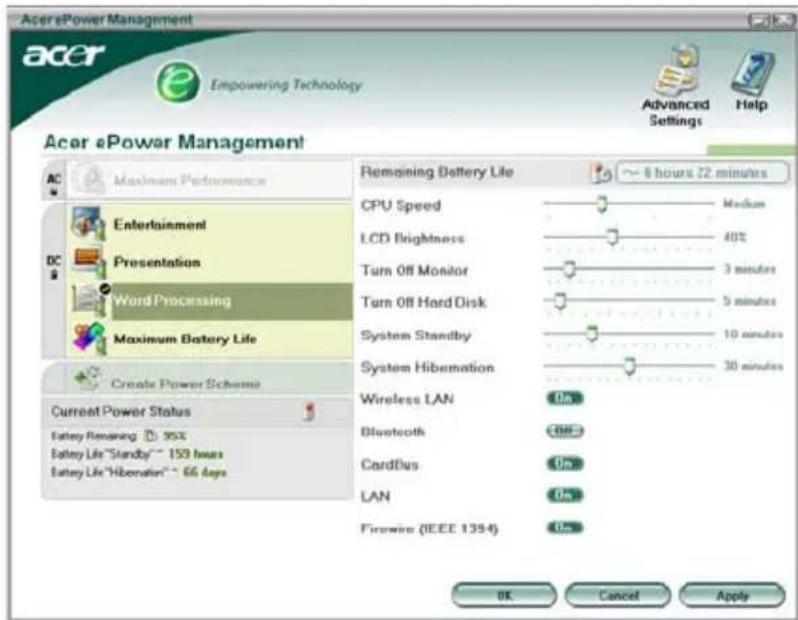Close the ePower Management window
Viewport: 798px width, 620px height.
[783, 20]
